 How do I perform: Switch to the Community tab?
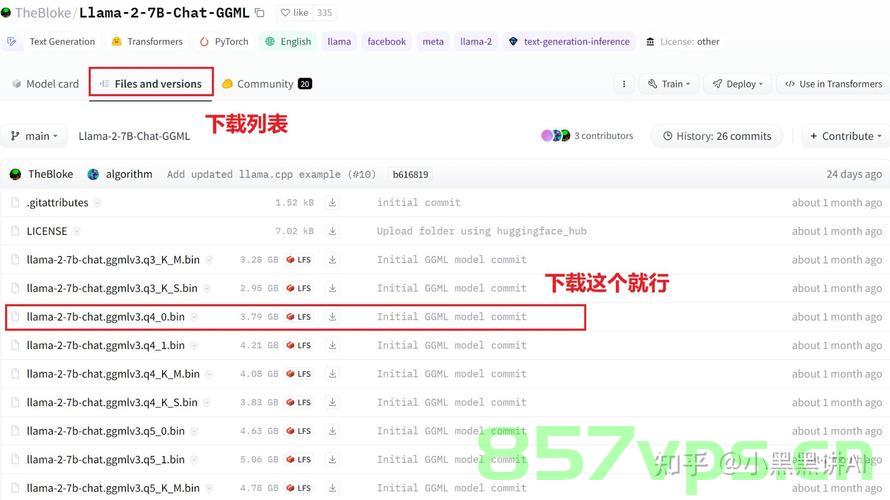pyautogui.click(x=266, y=84)
